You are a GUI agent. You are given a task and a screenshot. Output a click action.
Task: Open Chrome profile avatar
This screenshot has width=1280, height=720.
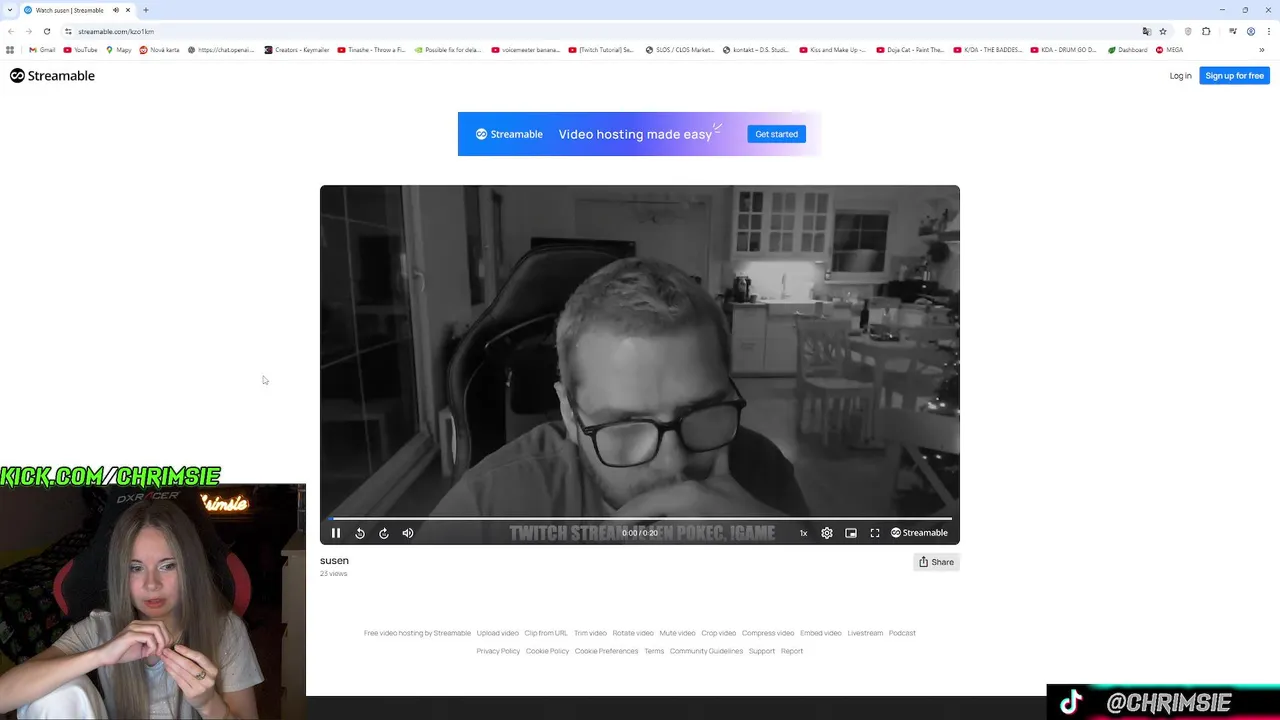(1251, 31)
